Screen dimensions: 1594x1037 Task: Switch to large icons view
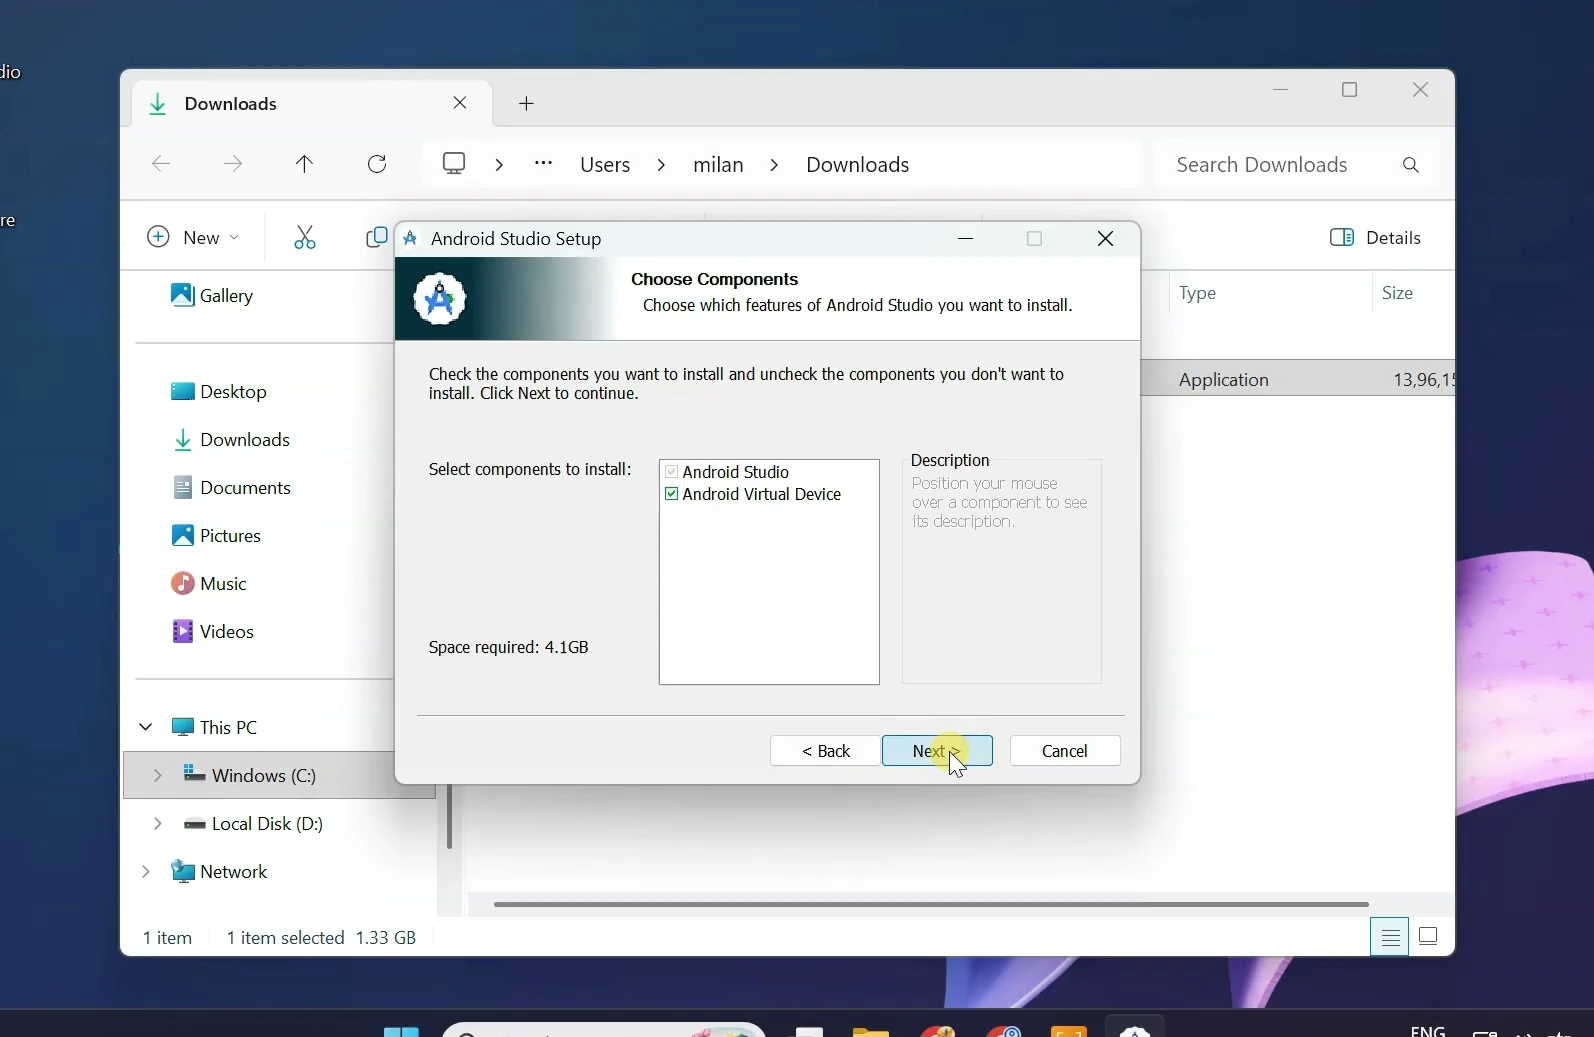coord(1429,937)
